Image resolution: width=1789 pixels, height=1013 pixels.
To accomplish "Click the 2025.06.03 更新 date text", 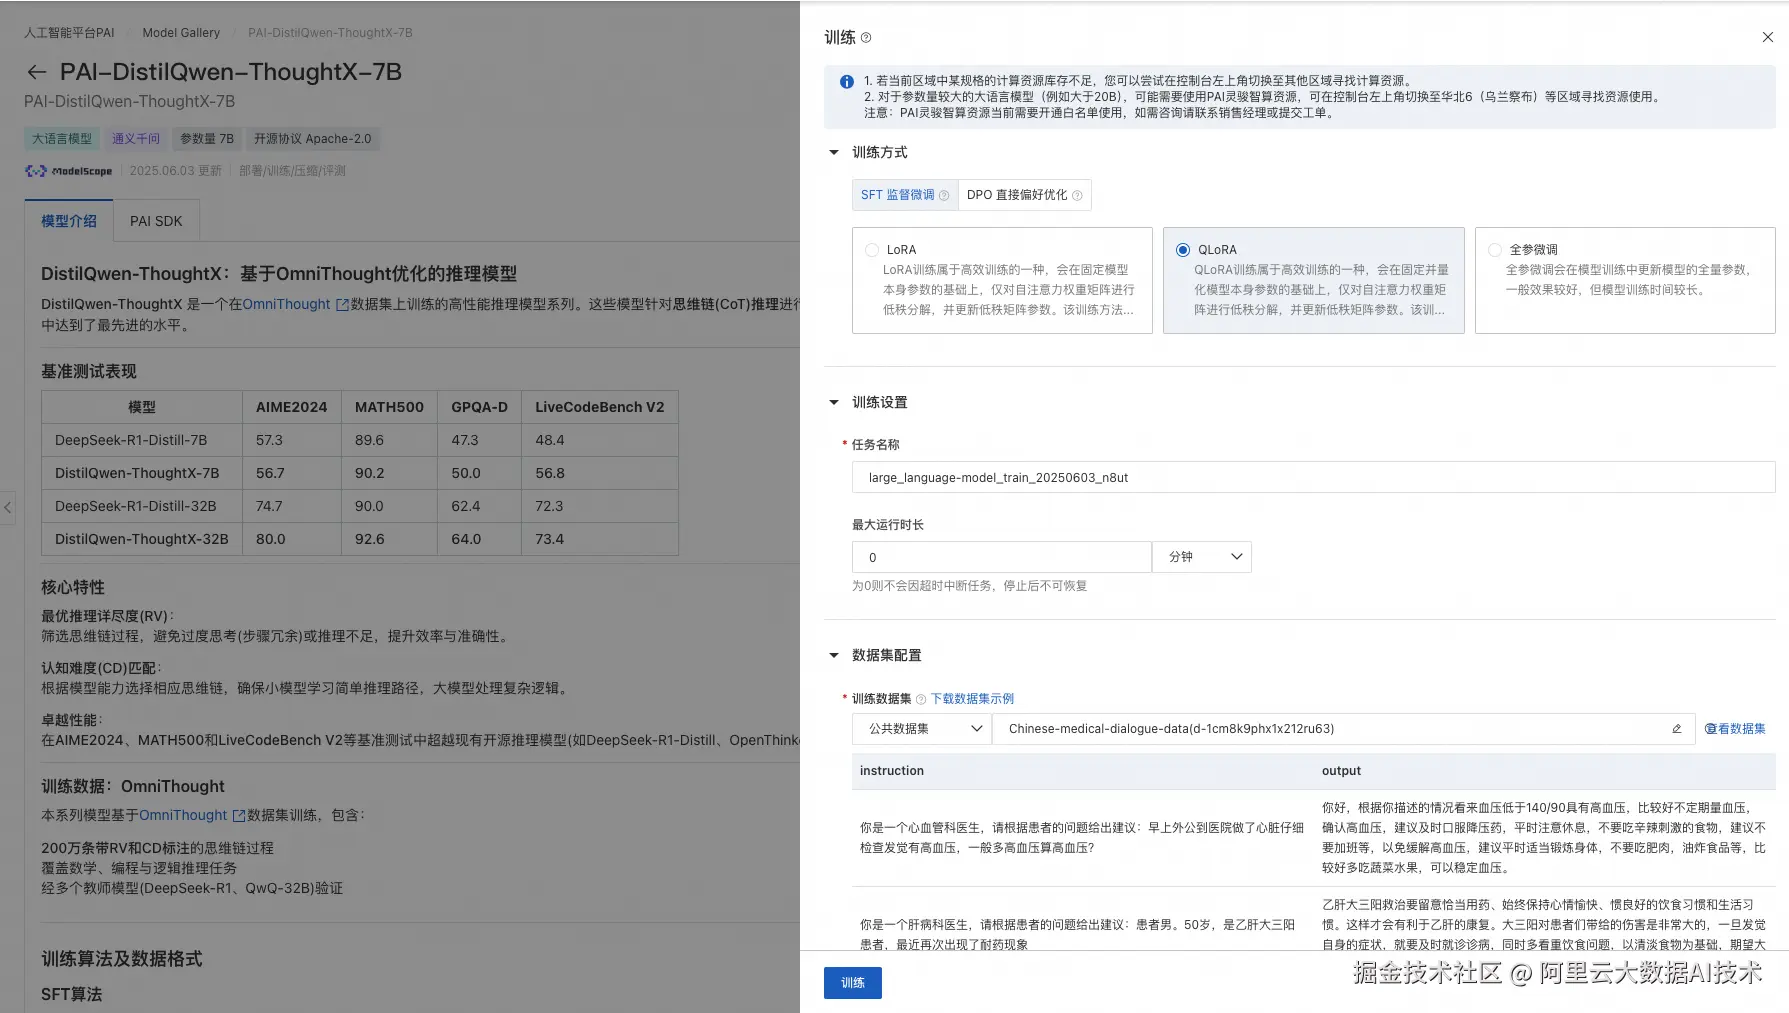I will (x=176, y=171).
